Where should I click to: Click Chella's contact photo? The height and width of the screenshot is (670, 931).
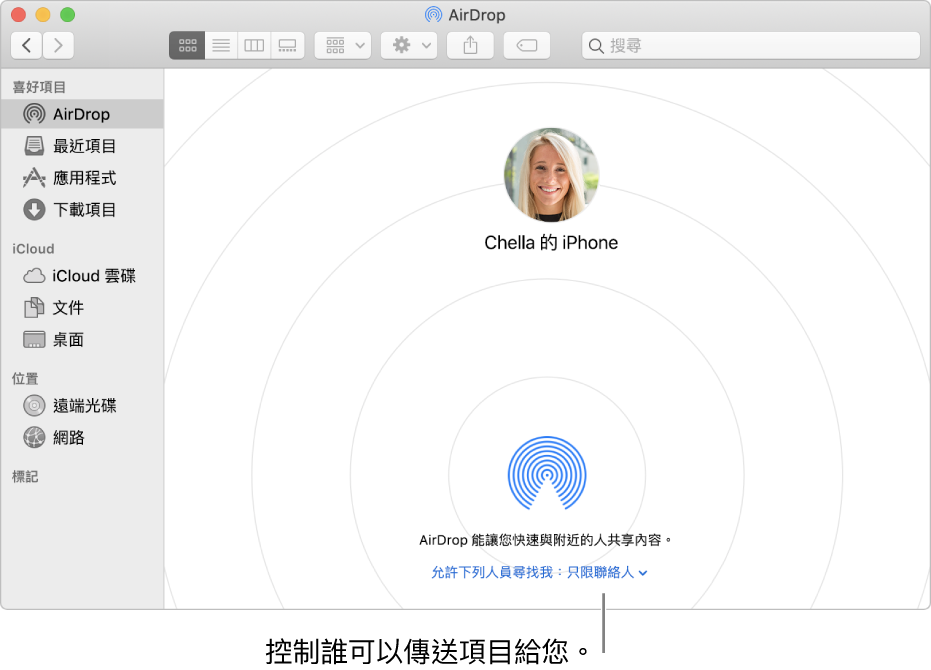pyautogui.click(x=551, y=175)
